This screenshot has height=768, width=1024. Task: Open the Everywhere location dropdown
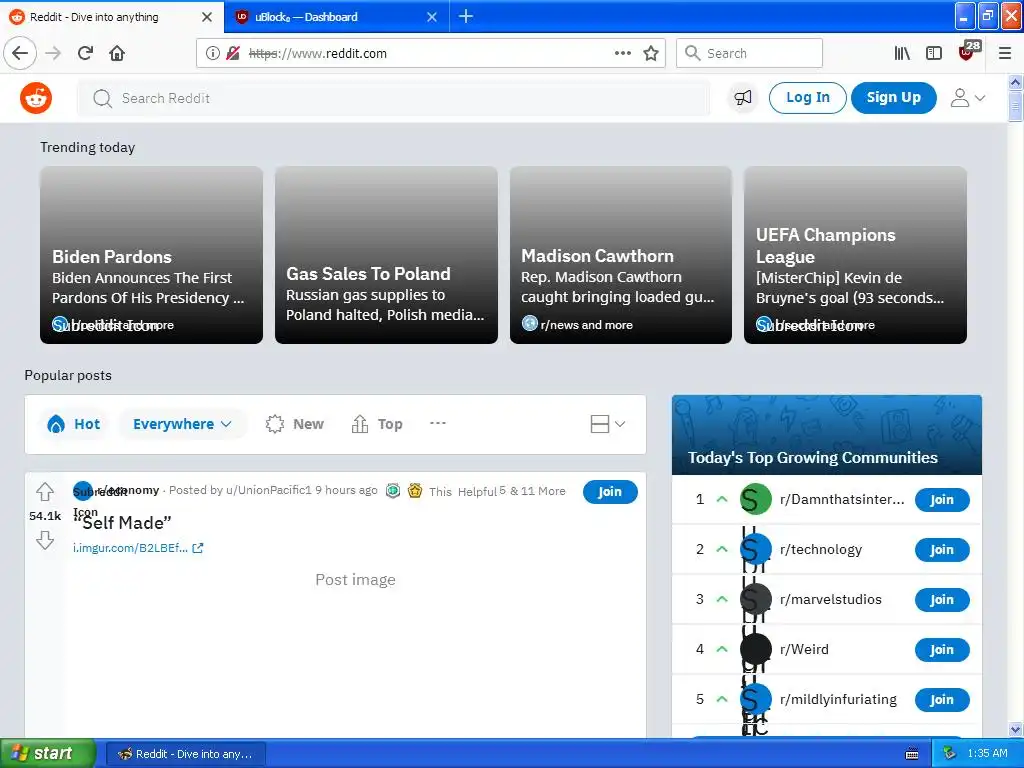pyautogui.click(x=182, y=424)
